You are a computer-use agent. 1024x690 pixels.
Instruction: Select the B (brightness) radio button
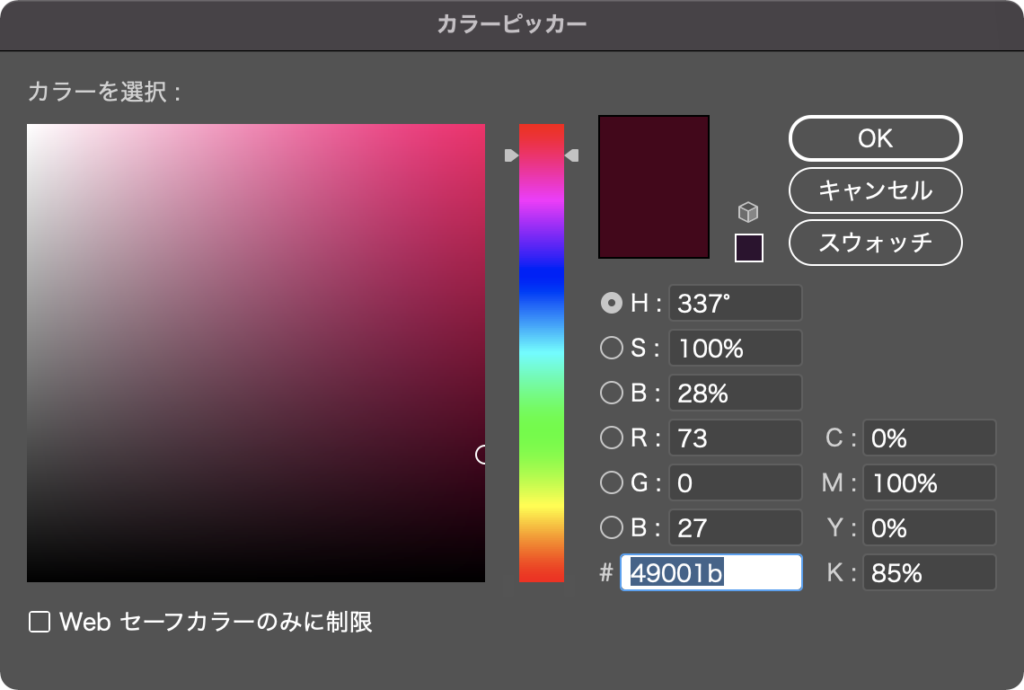point(613,393)
